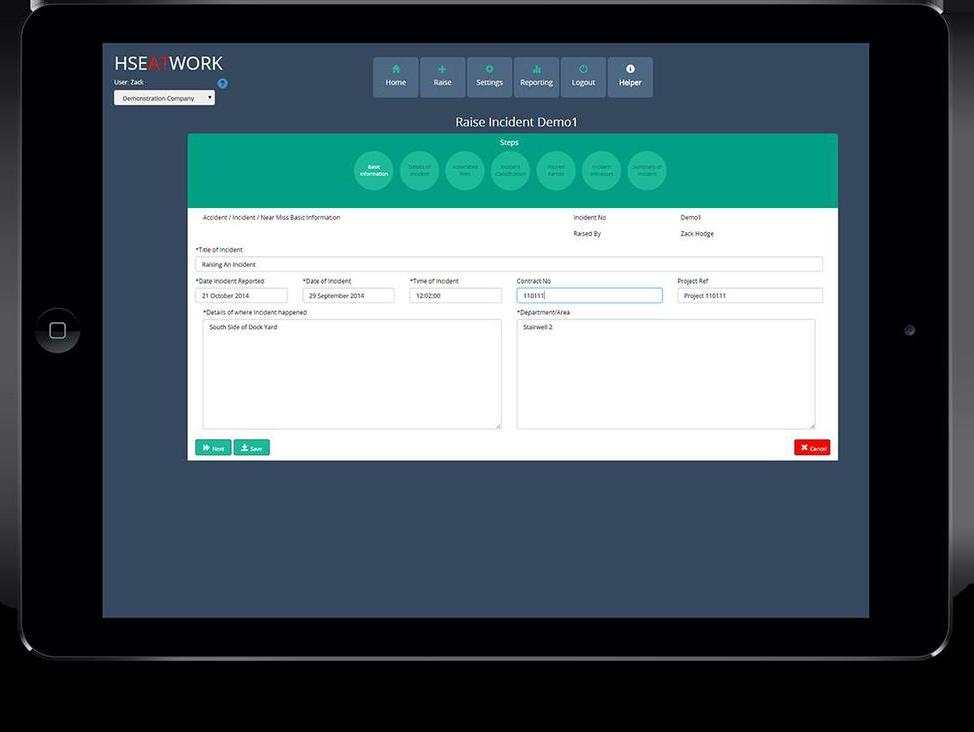974x732 pixels.
Task: Click the Title of Incident field
Action: (x=508, y=264)
